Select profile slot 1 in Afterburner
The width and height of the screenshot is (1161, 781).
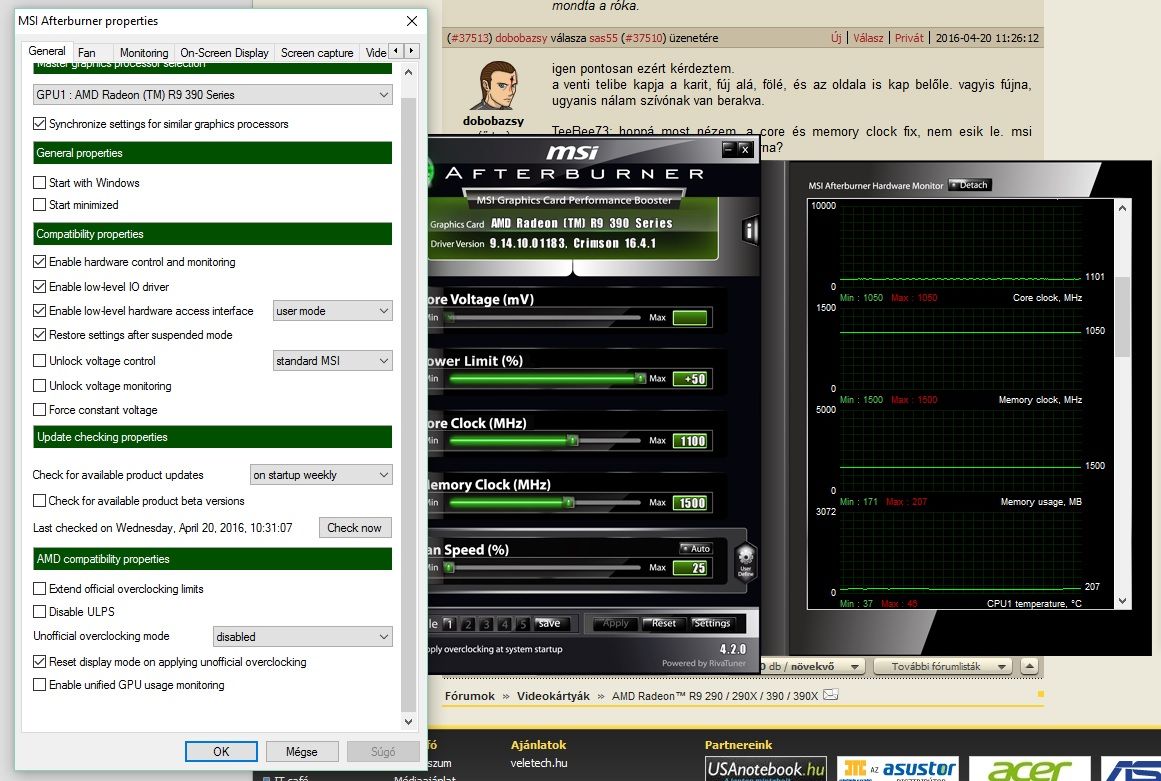pyautogui.click(x=449, y=624)
